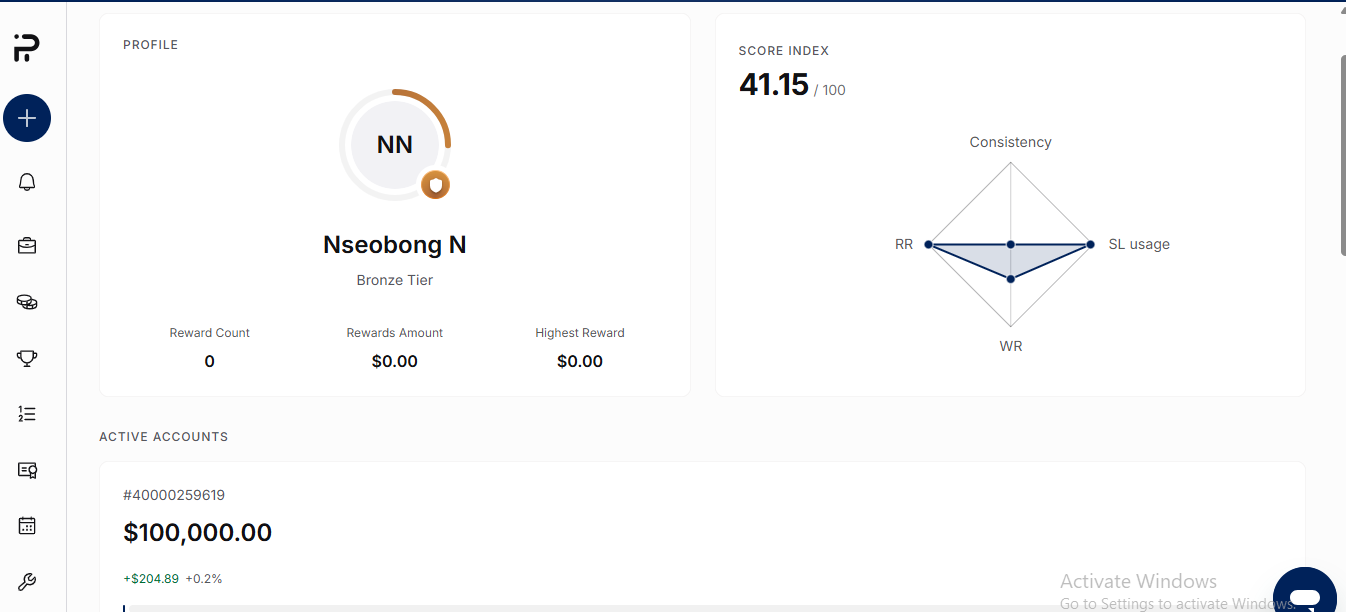Image resolution: width=1346 pixels, height=612 pixels.
Task: Open the trophy leaderboard icon
Action: point(27,358)
